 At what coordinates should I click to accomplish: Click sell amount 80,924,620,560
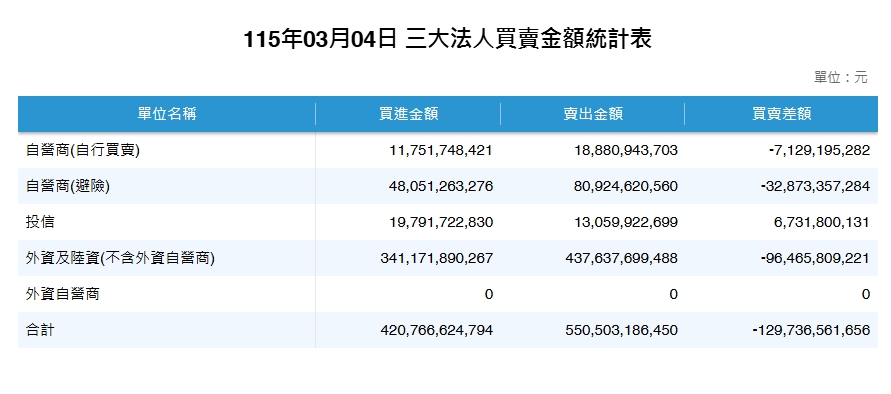[626, 186]
